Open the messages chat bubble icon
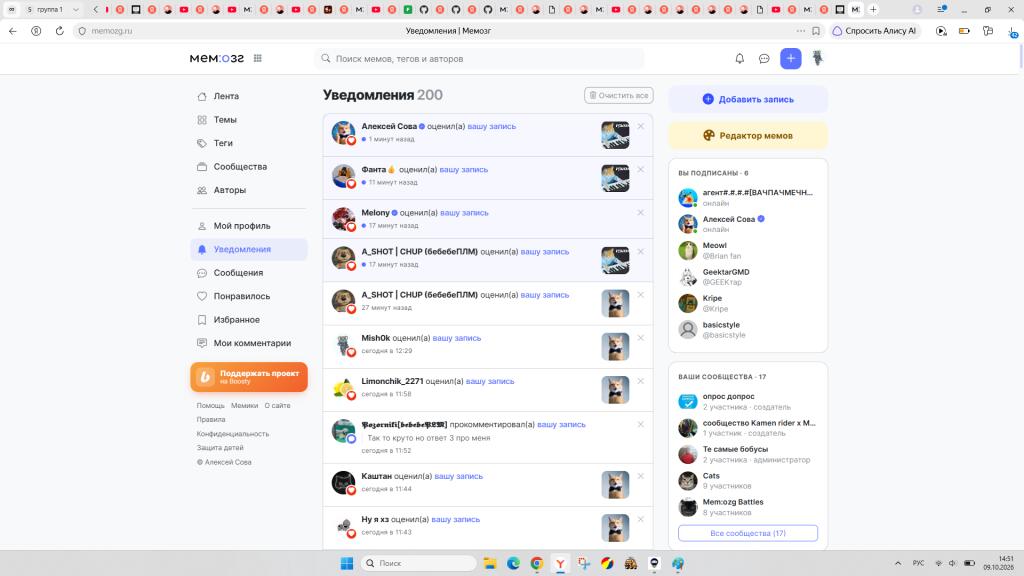The height and width of the screenshot is (576, 1024). [x=764, y=59]
